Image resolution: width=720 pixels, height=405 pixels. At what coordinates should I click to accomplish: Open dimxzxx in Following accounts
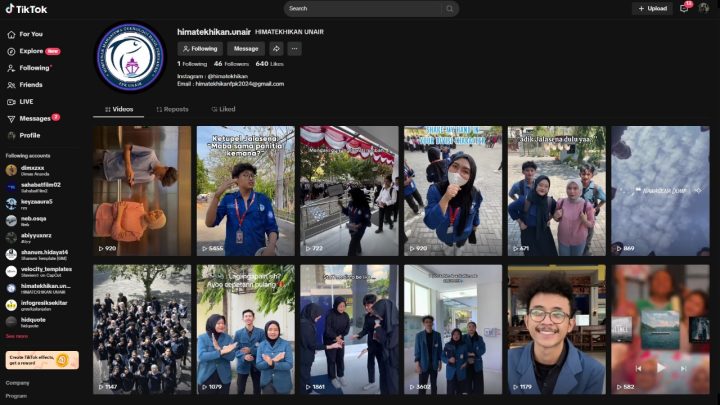tap(30, 170)
